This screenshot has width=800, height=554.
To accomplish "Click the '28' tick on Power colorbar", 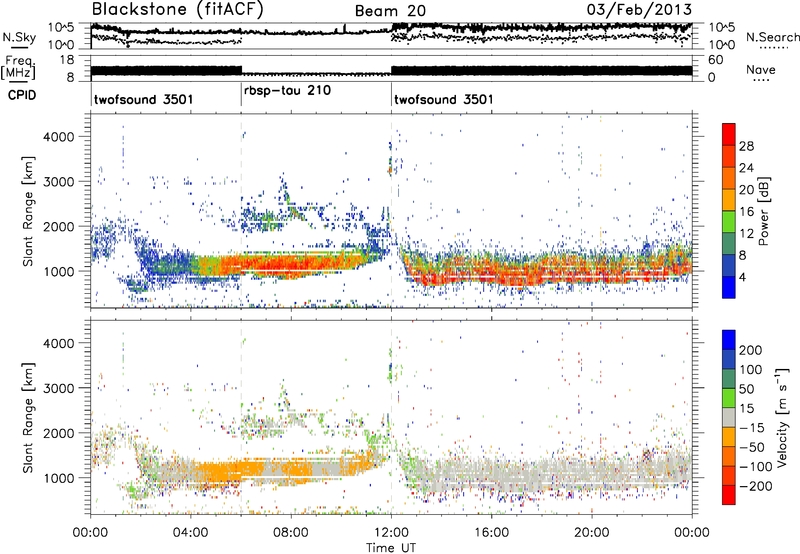I will click(x=746, y=146).
